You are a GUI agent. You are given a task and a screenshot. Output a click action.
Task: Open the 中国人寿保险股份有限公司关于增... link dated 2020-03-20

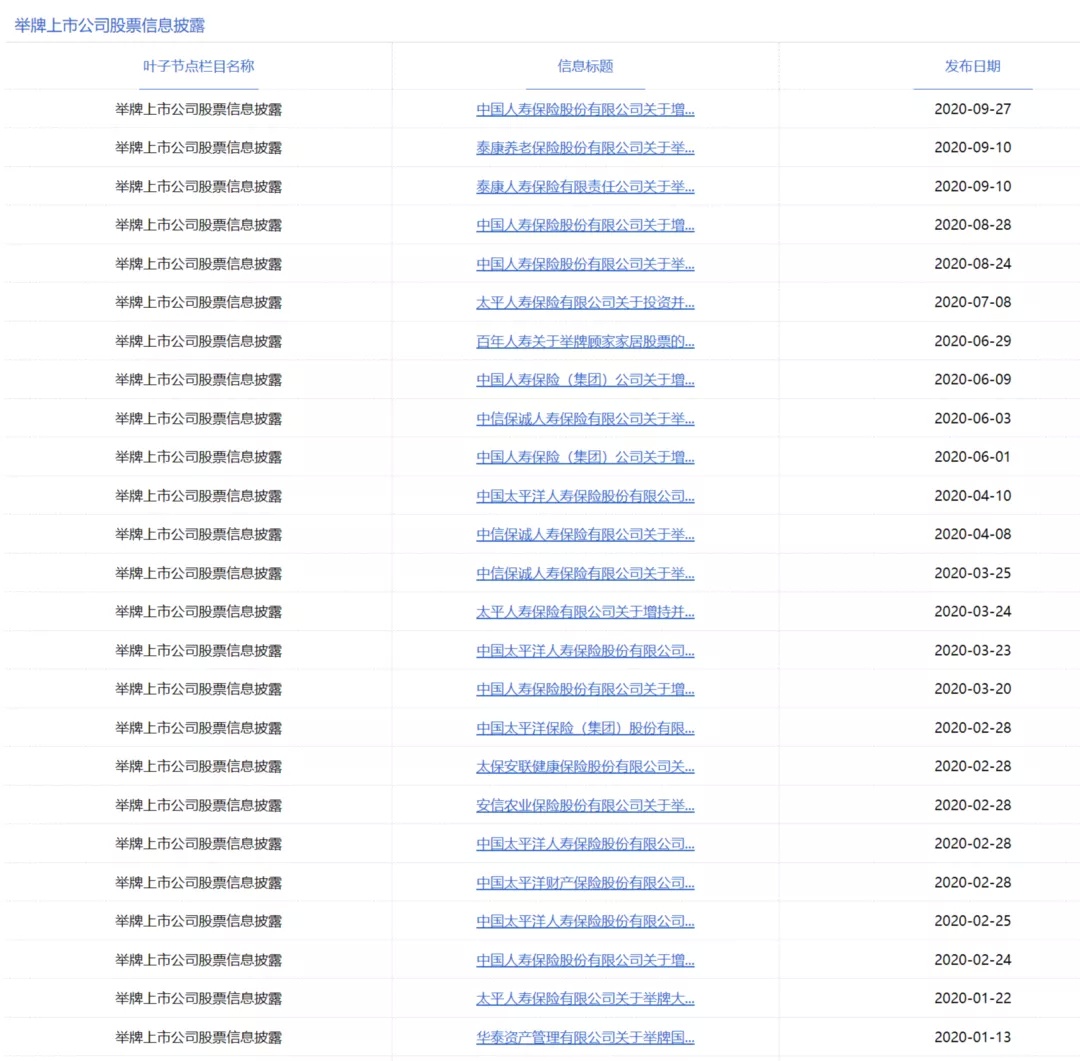pos(585,689)
